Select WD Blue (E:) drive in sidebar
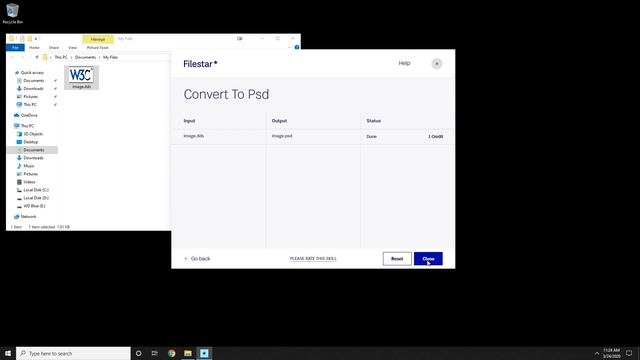 (34, 206)
